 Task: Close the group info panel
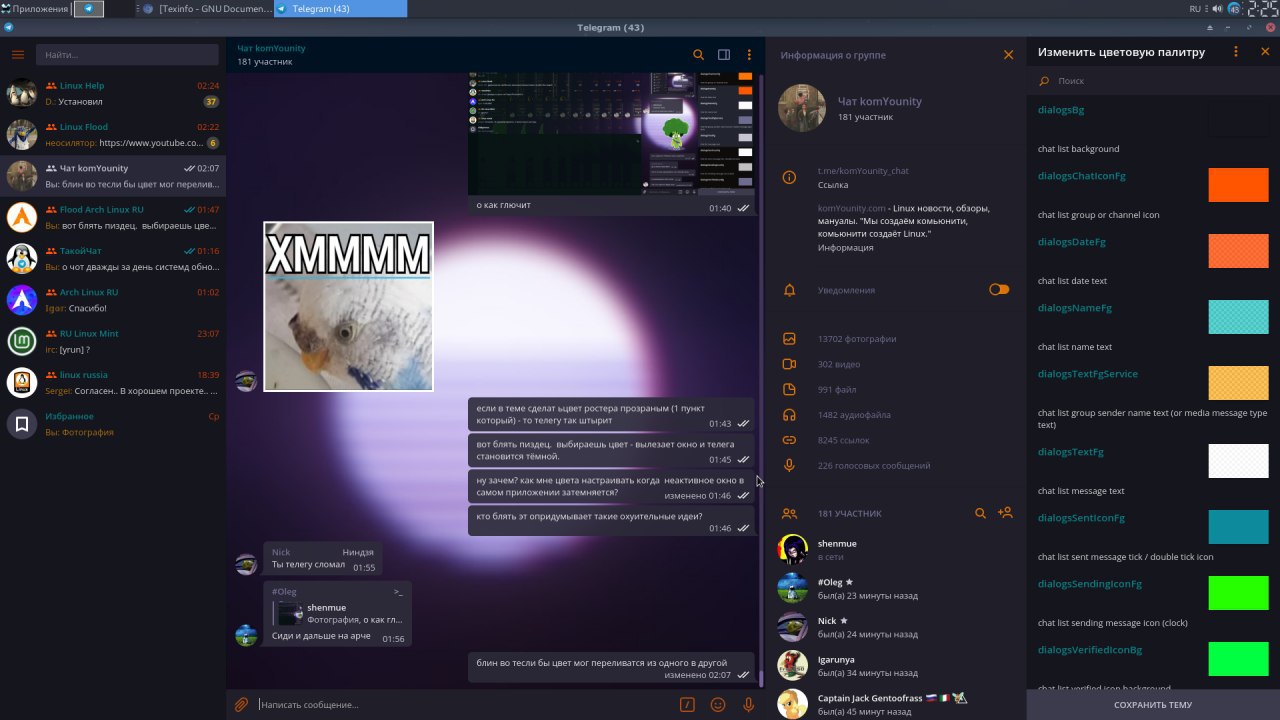[x=1008, y=55]
